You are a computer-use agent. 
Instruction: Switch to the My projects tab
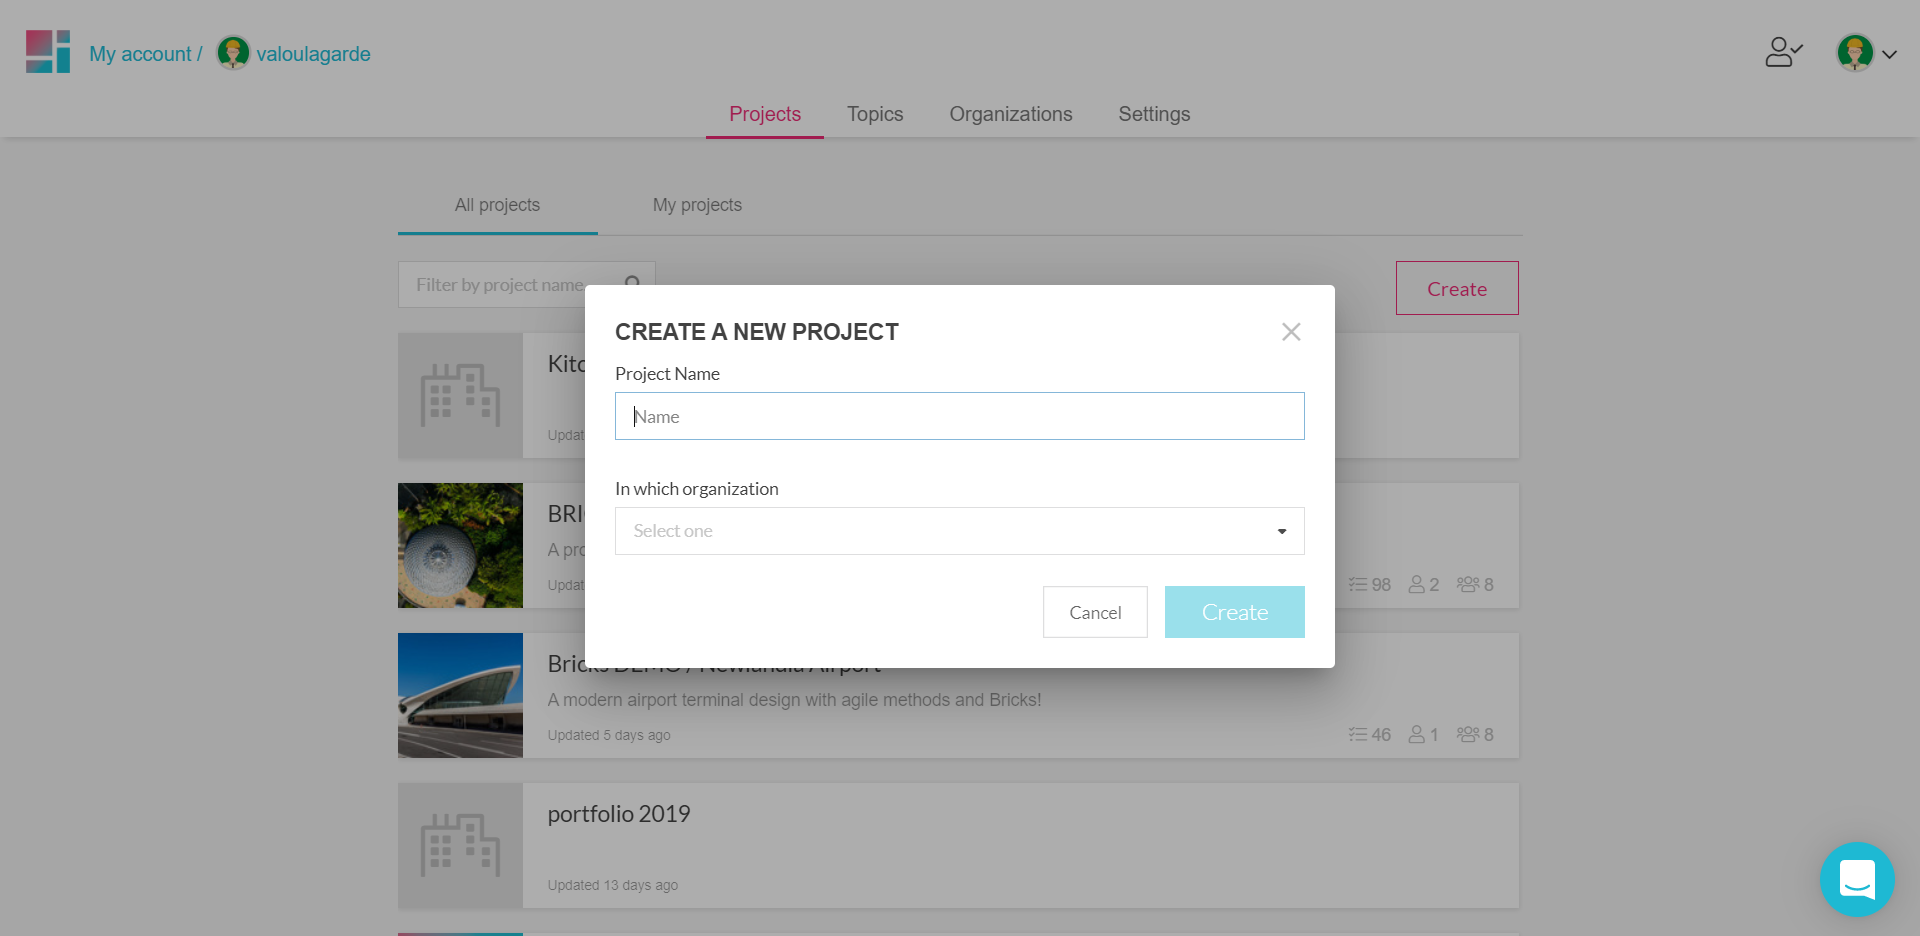(697, 205)
